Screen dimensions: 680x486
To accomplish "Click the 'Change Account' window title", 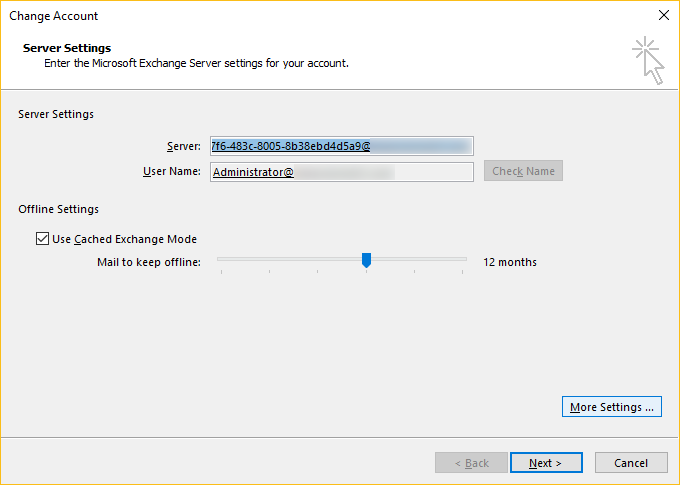I will point(54,16).
